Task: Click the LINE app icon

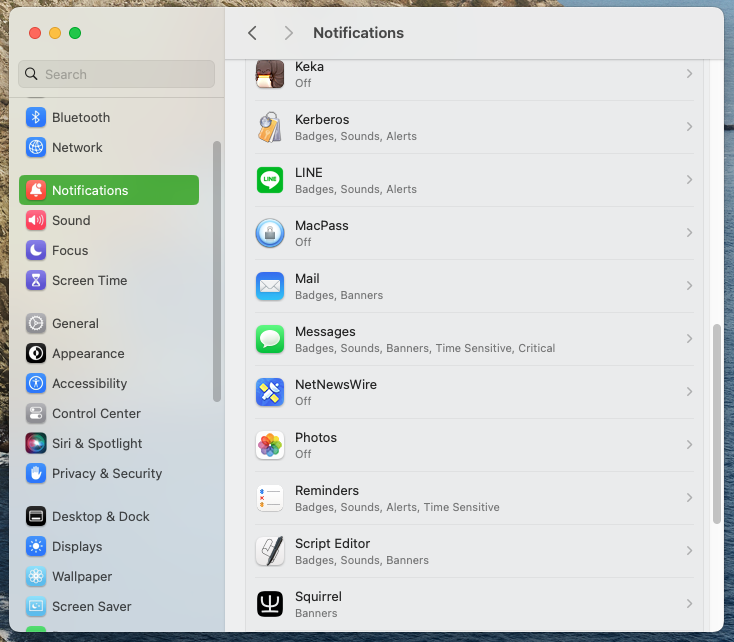Action: (x=270, y=180)
